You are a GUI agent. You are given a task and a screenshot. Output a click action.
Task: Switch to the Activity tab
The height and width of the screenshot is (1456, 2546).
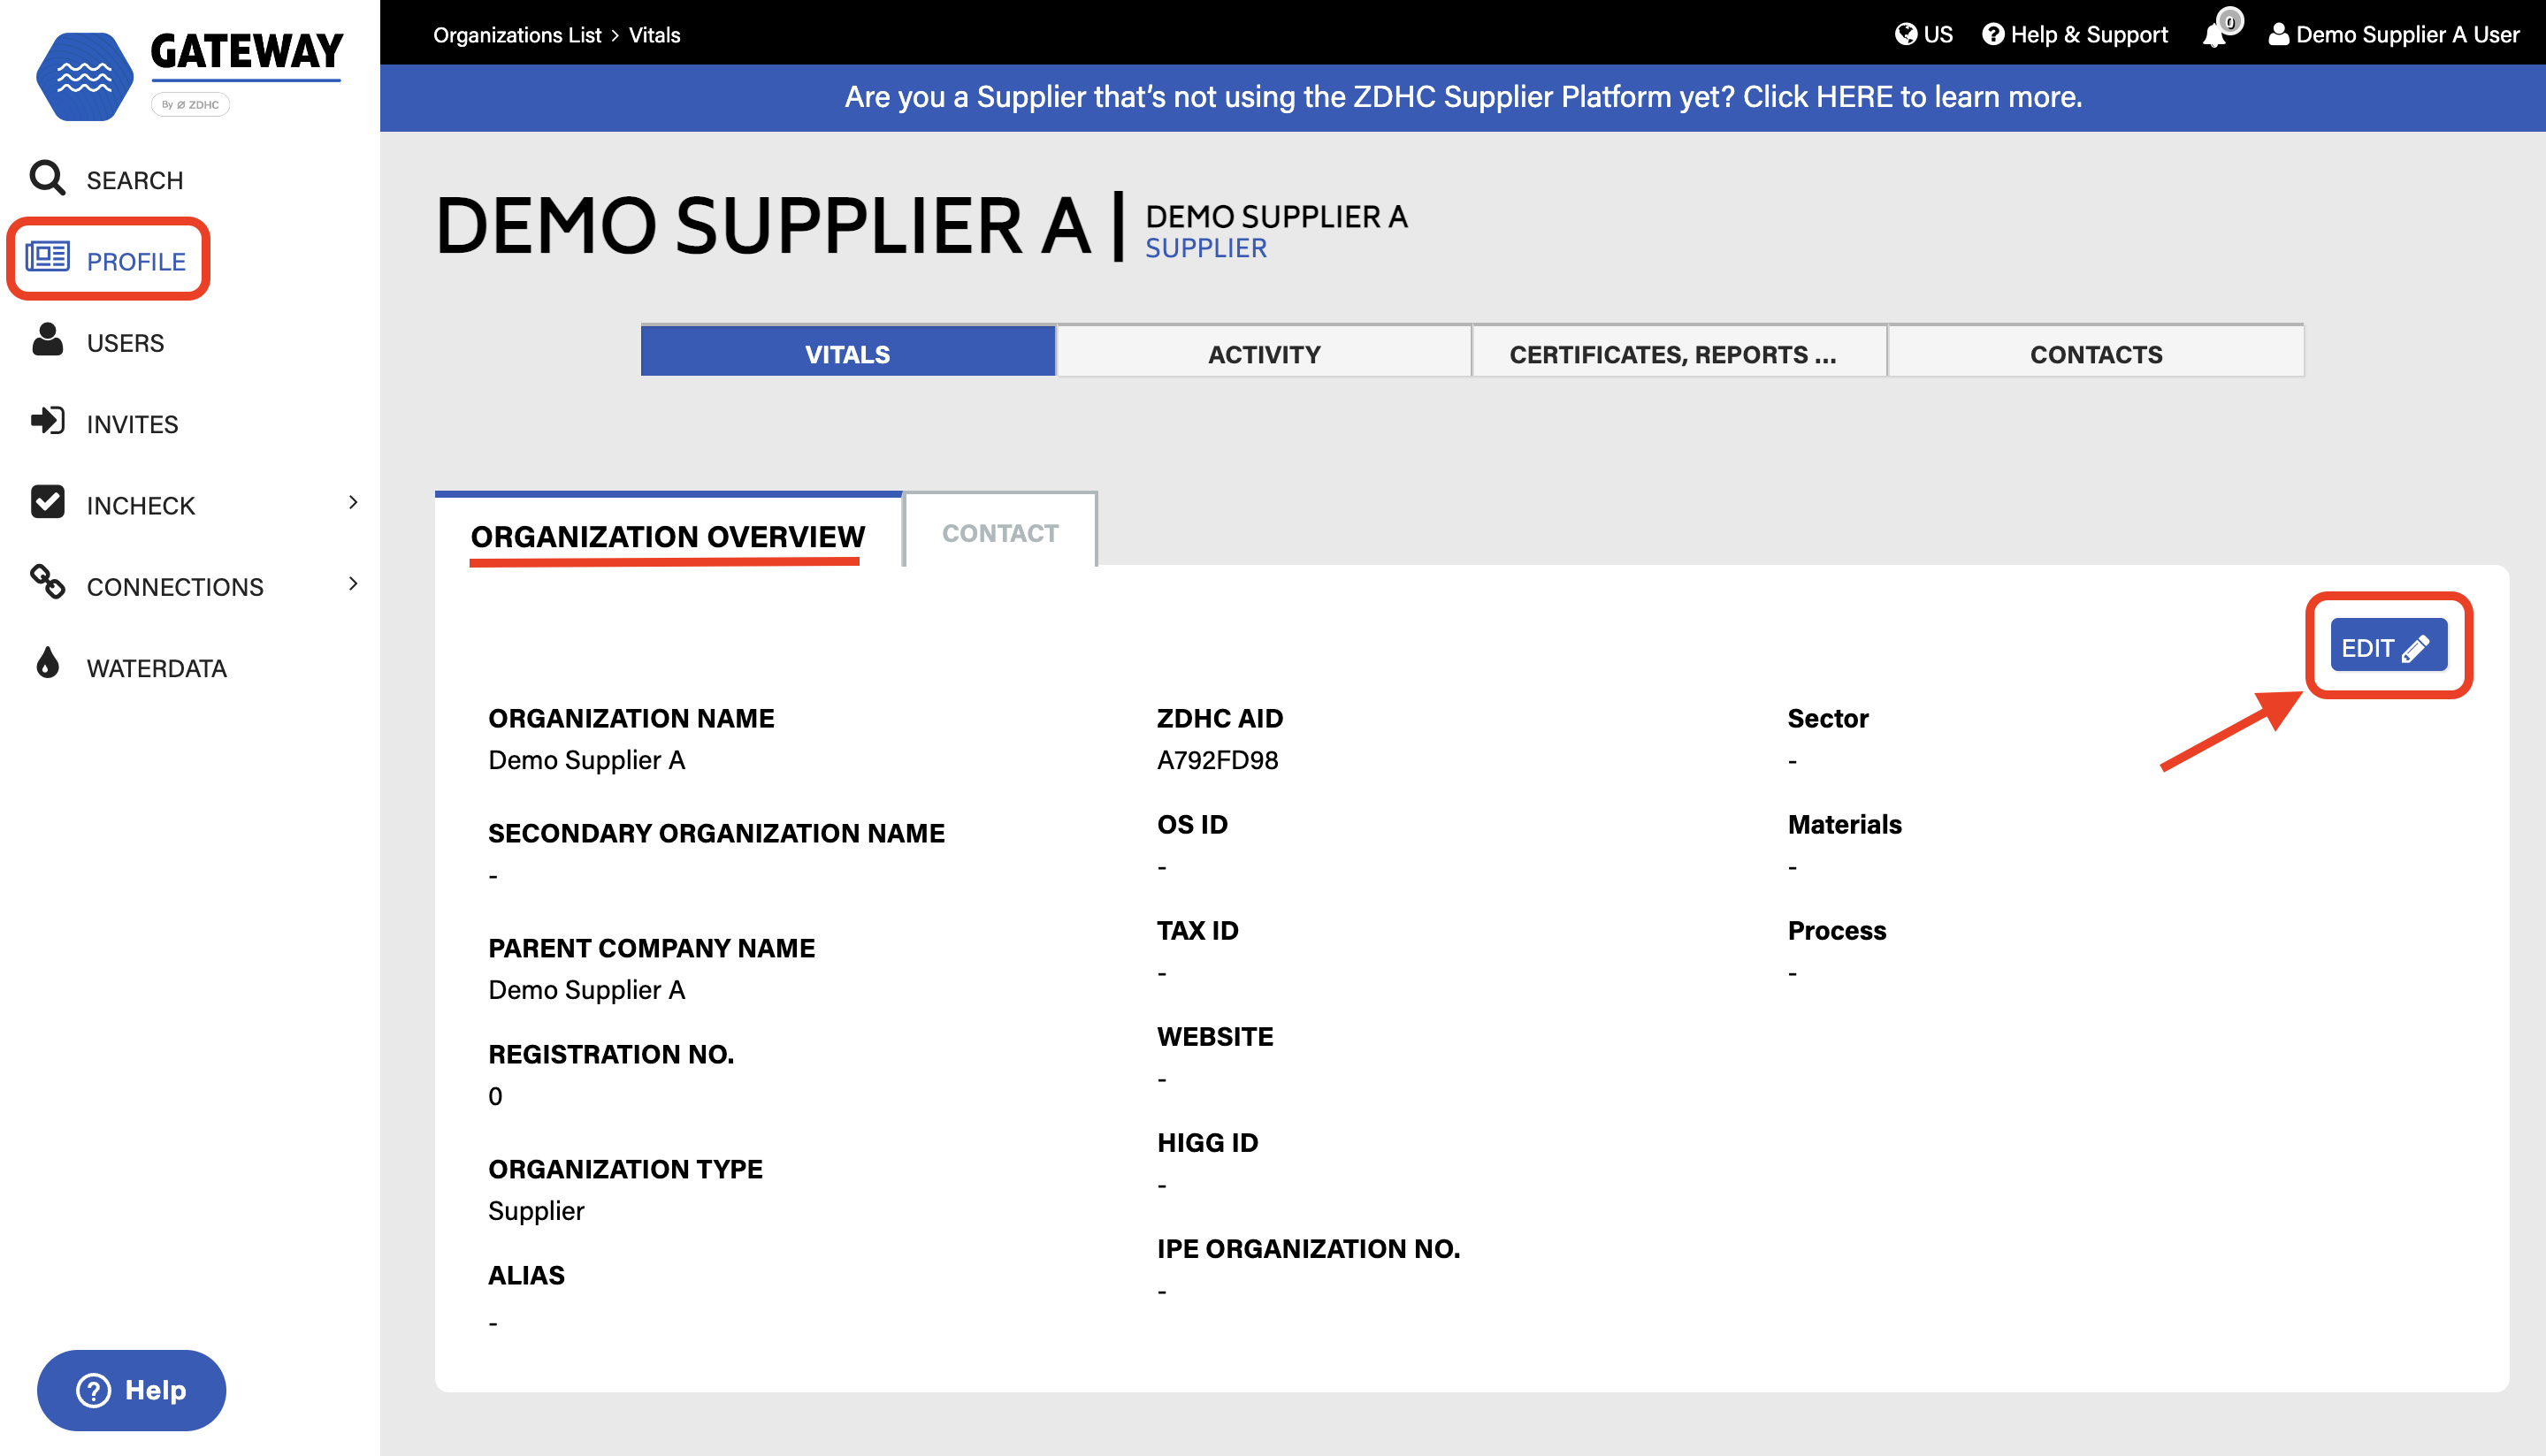[x=1263, y=354]
